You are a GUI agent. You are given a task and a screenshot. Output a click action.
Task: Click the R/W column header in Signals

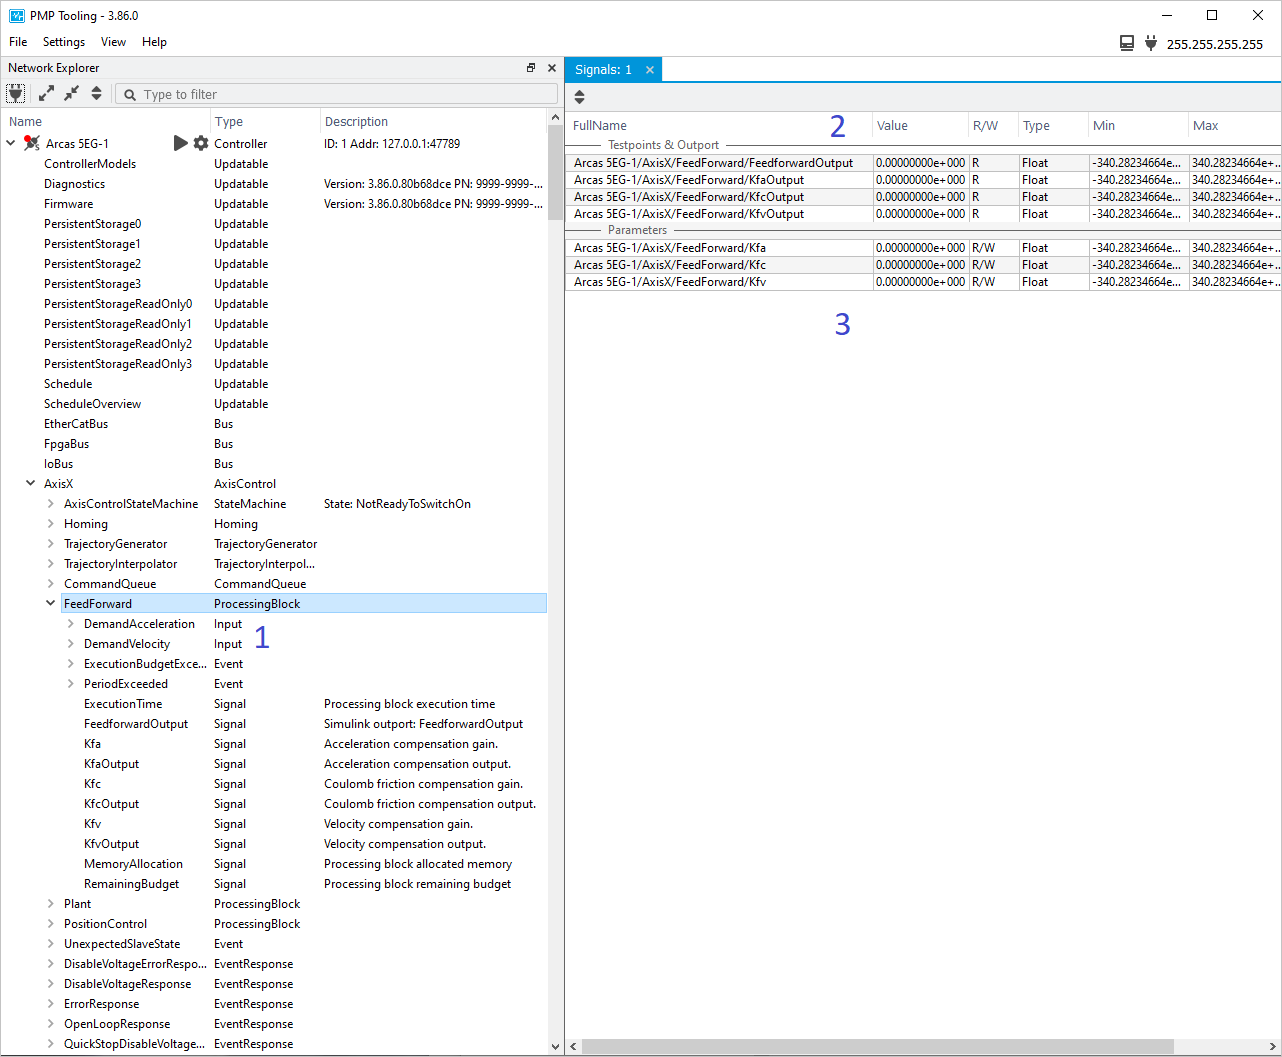[992, 125]
